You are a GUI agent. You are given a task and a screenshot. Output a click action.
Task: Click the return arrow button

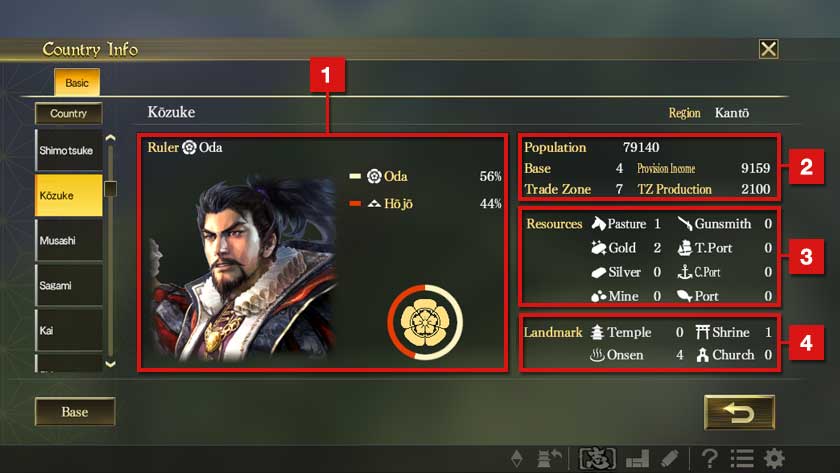click(739, 412)
